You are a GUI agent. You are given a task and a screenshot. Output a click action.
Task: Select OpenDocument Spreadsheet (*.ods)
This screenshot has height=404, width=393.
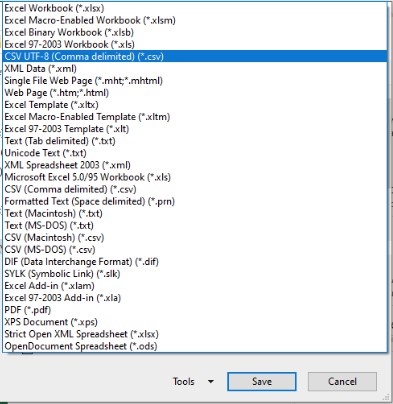coord(195,346)
